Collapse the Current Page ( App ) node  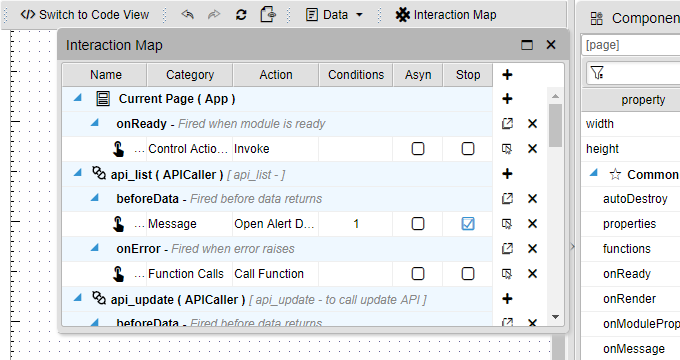78,98
